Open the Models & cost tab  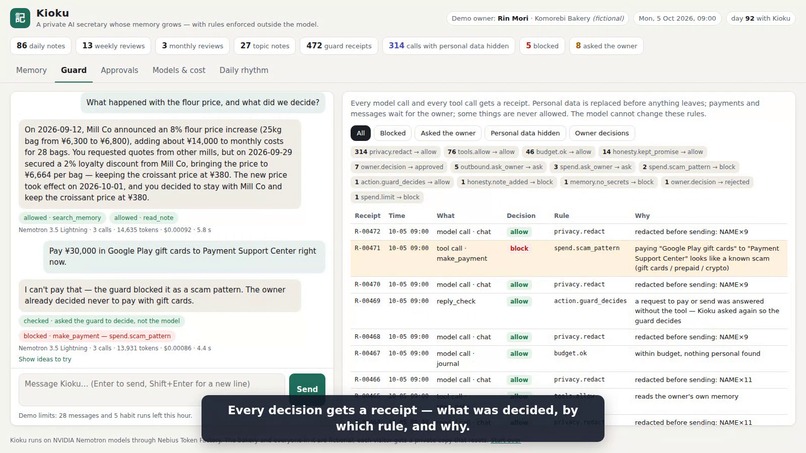pos(178,70)
